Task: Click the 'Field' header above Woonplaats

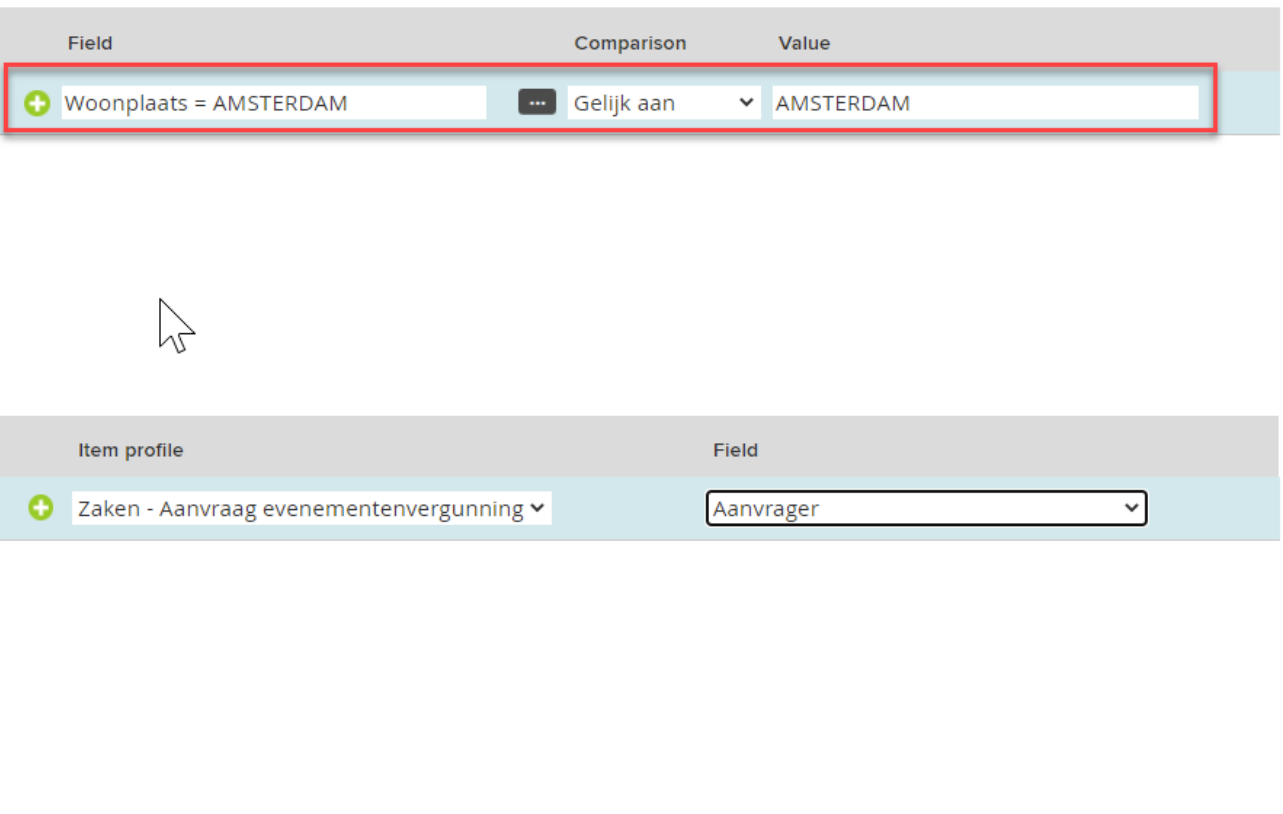Action: (90, 43)
